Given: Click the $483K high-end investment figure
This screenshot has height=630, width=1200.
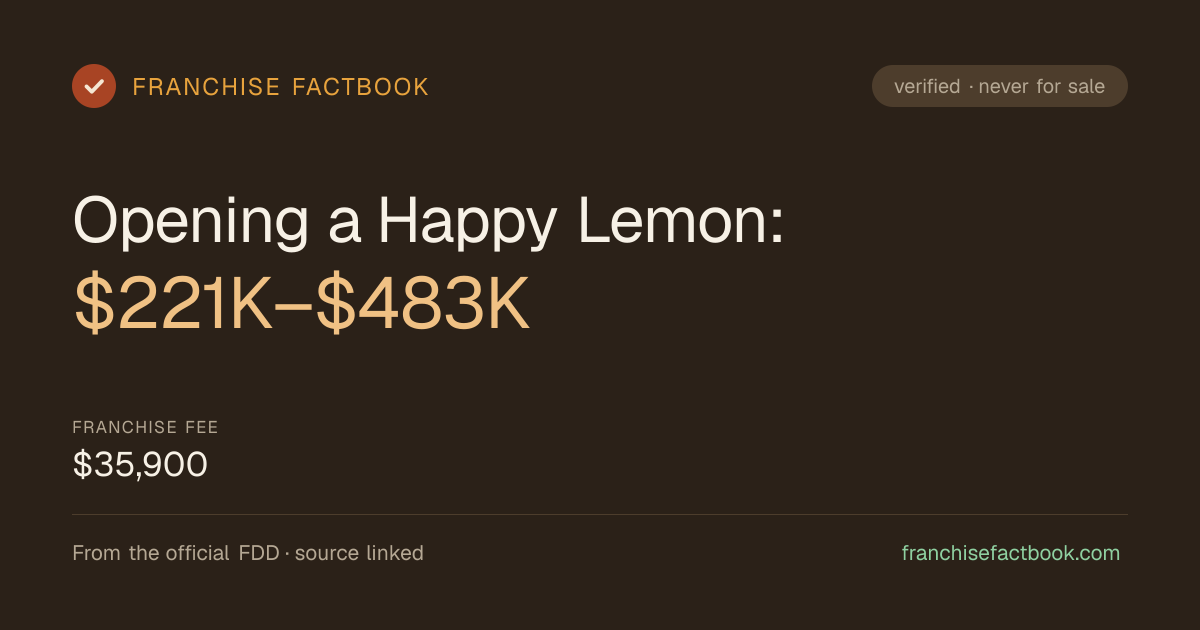Looking at the screenshot, I should click(x=423, y=306).
